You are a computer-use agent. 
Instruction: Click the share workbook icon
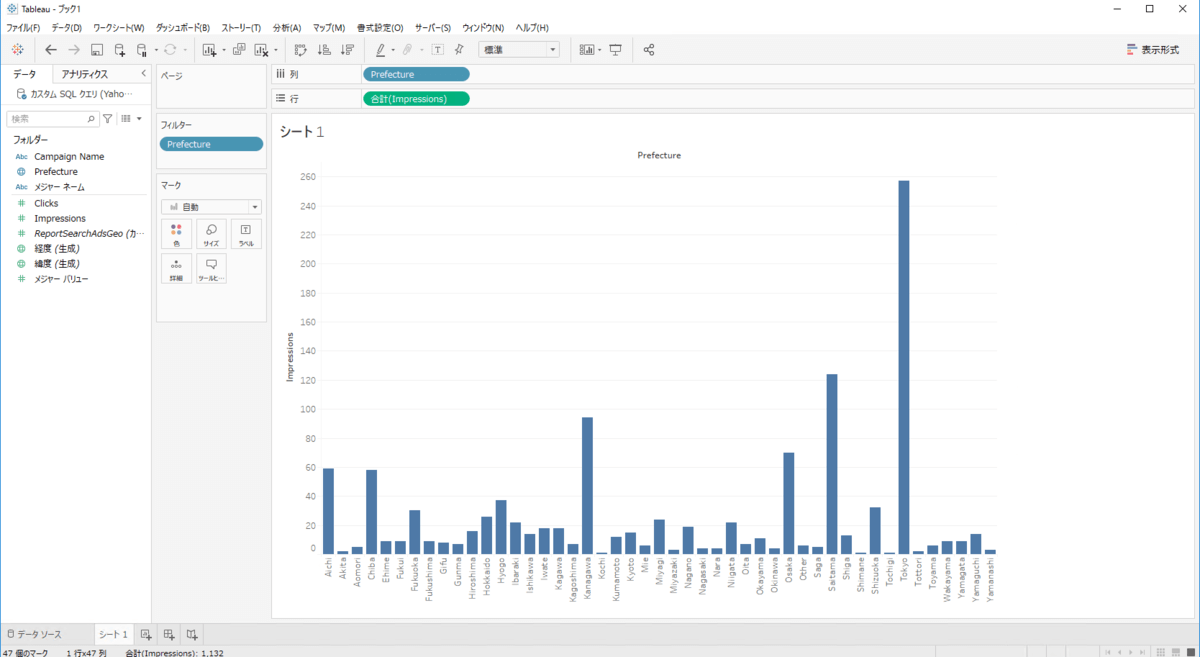click(x=649, y=49)
